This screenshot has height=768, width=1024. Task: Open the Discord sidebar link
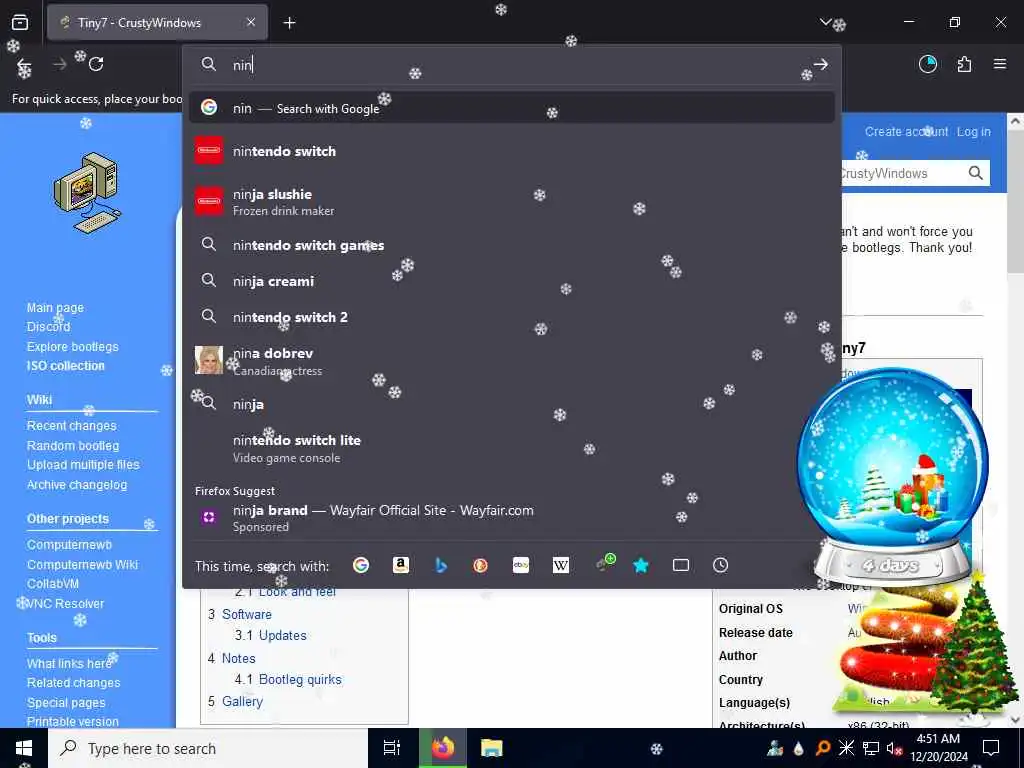click(x=48, y=327)
